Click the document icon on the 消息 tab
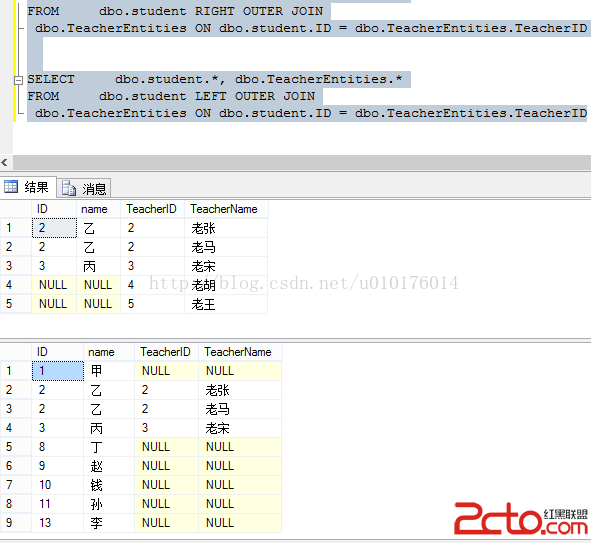The height and width of the screenshot is (545, 591). [69, 188]
